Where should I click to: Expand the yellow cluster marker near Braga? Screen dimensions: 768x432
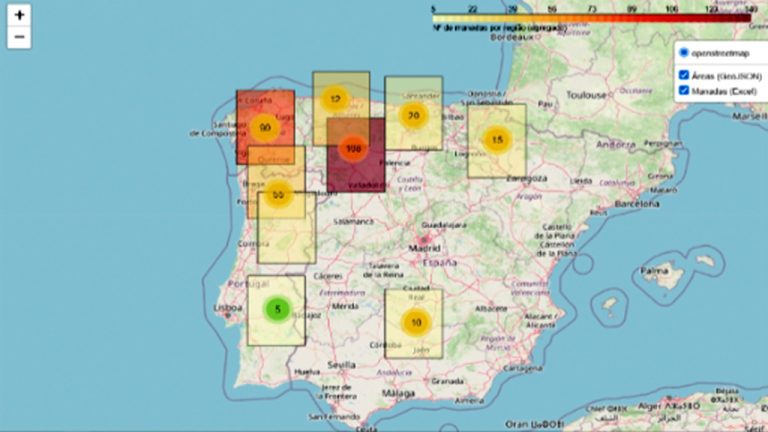[x=278, y=195]
